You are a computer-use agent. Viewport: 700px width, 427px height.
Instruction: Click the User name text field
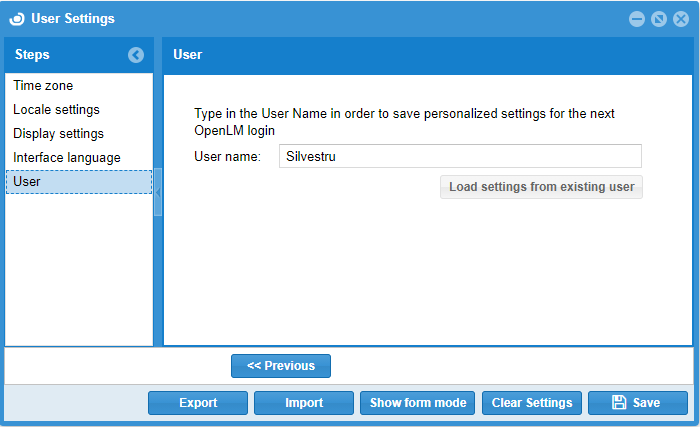pyautogui.click(x=459, y=156)
